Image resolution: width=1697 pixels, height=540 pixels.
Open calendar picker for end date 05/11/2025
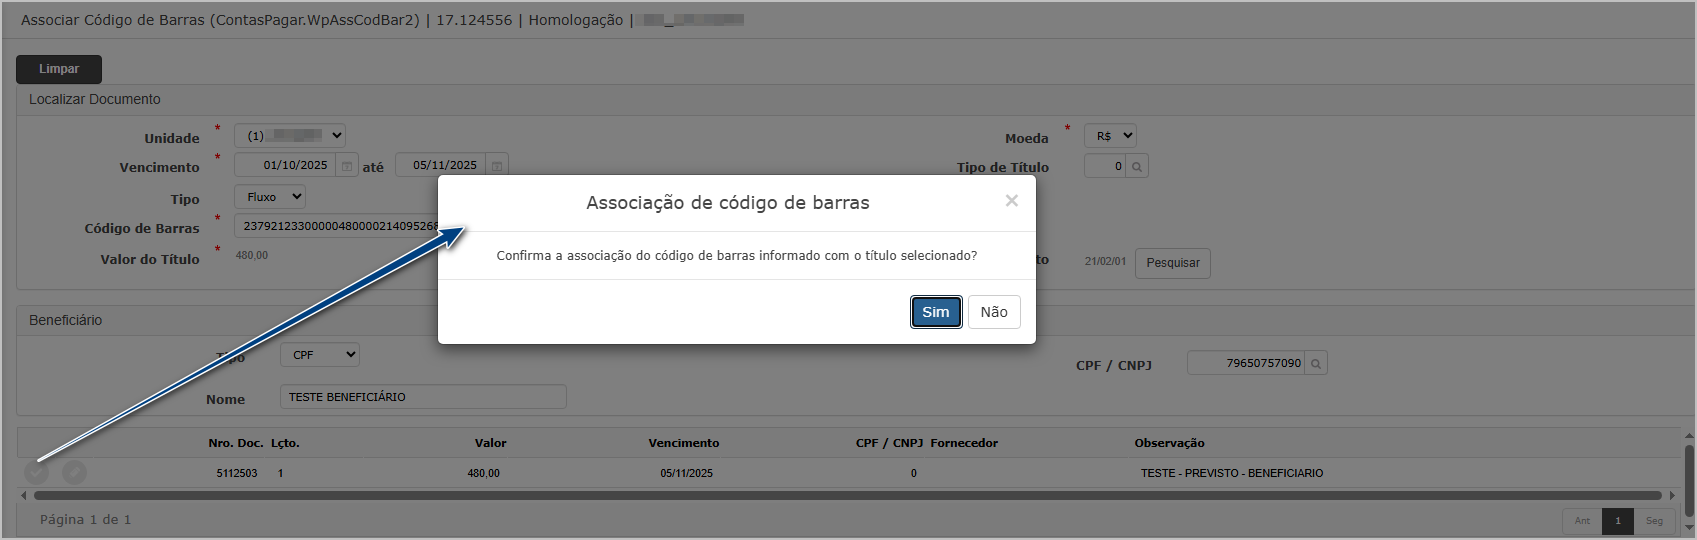point(497,165)
